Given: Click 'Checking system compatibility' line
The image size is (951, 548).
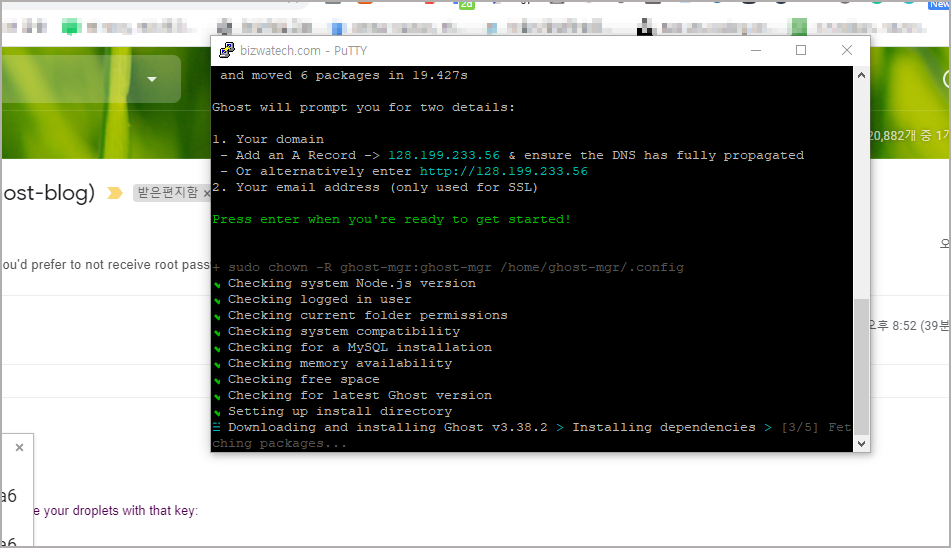Looking at the screenshot, I should click(344, 332).
